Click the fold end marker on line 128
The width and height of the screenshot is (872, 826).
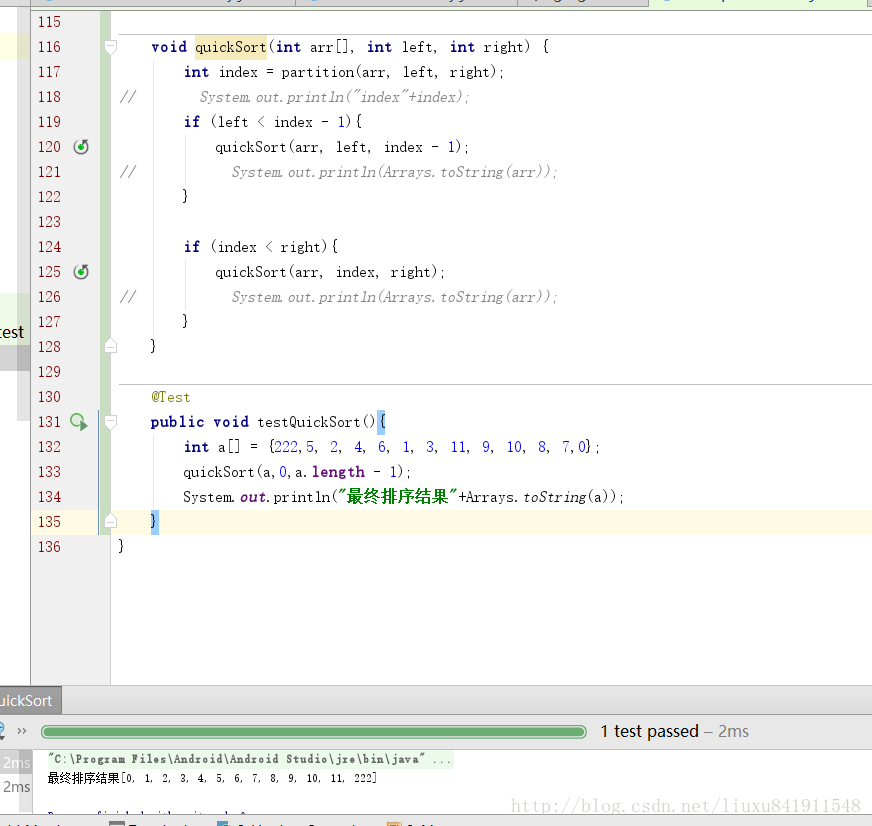coord(111,347)
